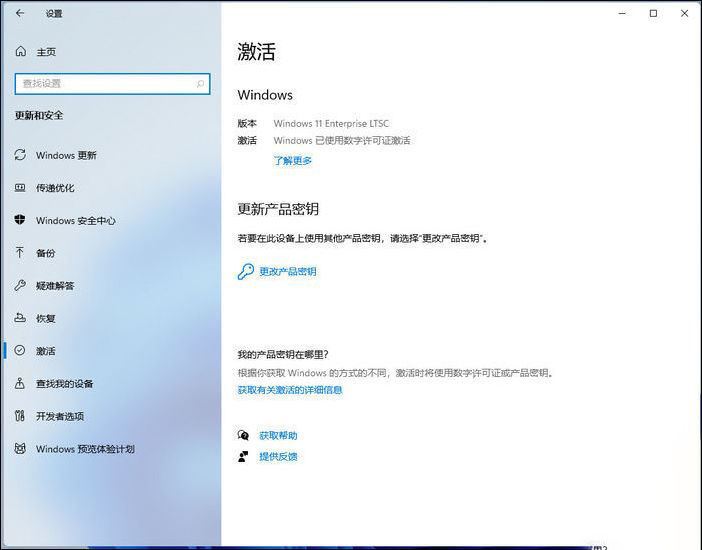Click the 更新产品密钥 heading
702x550 pixels.
coord(278,209)
